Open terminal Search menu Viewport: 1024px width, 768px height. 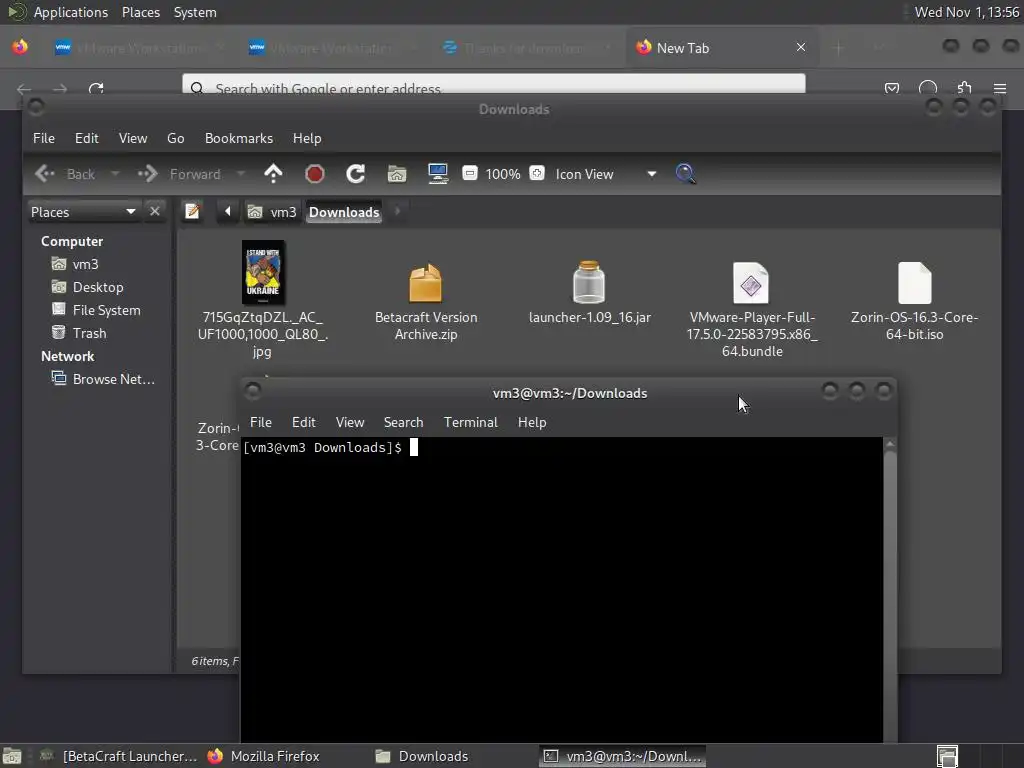coord(403,422)
